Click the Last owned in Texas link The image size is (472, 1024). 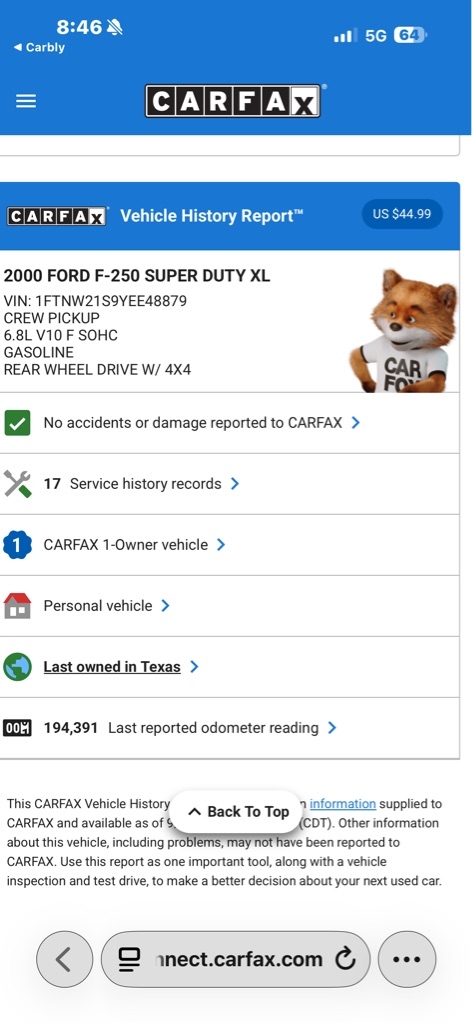pos(112,667)
